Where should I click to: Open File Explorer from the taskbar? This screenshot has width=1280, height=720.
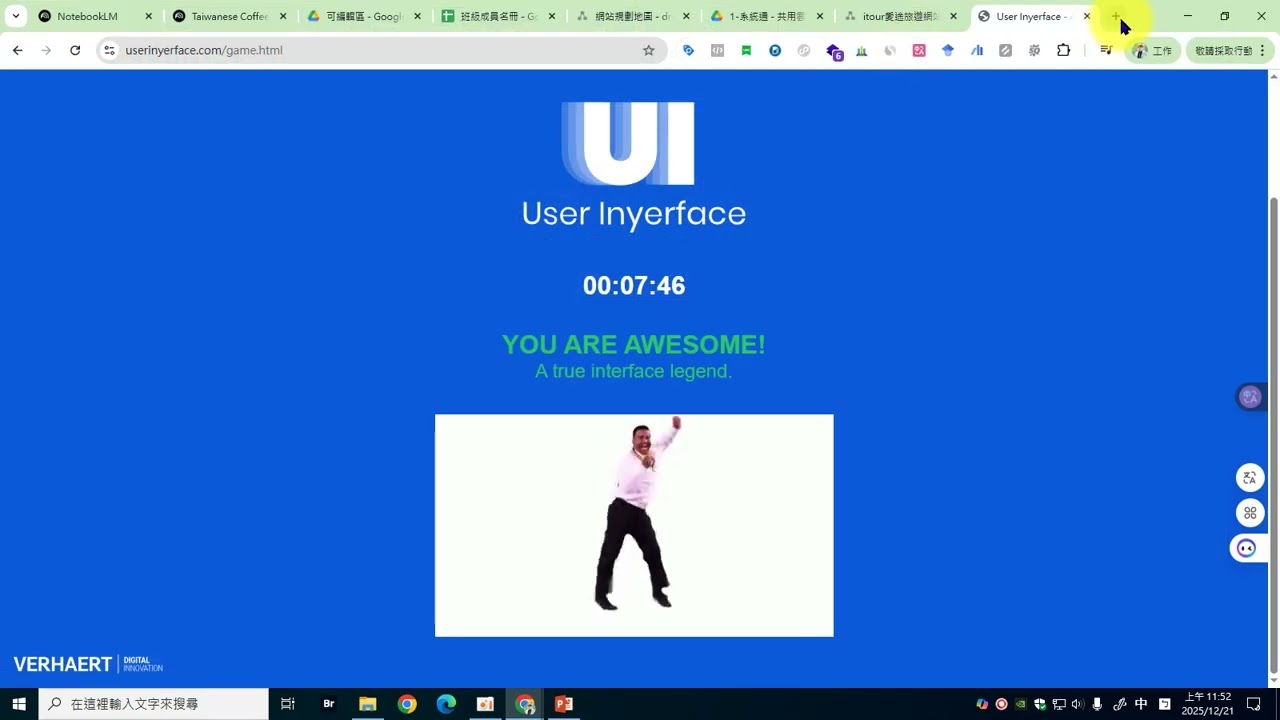click(367, 704)
